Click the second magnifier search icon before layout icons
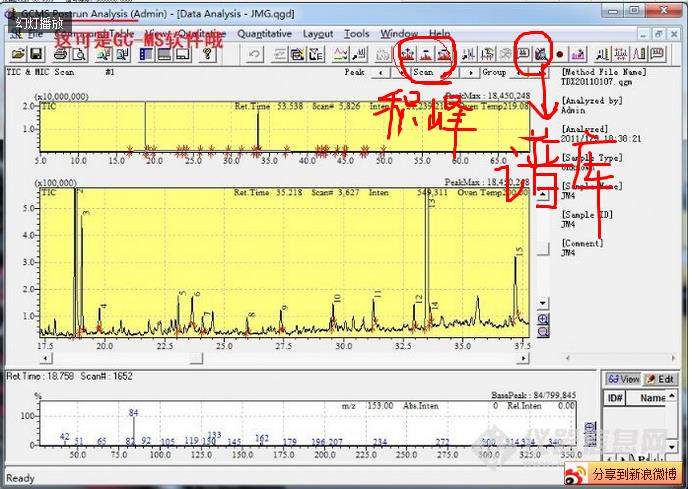Viewport: 692px width, 489px height. 122,54
